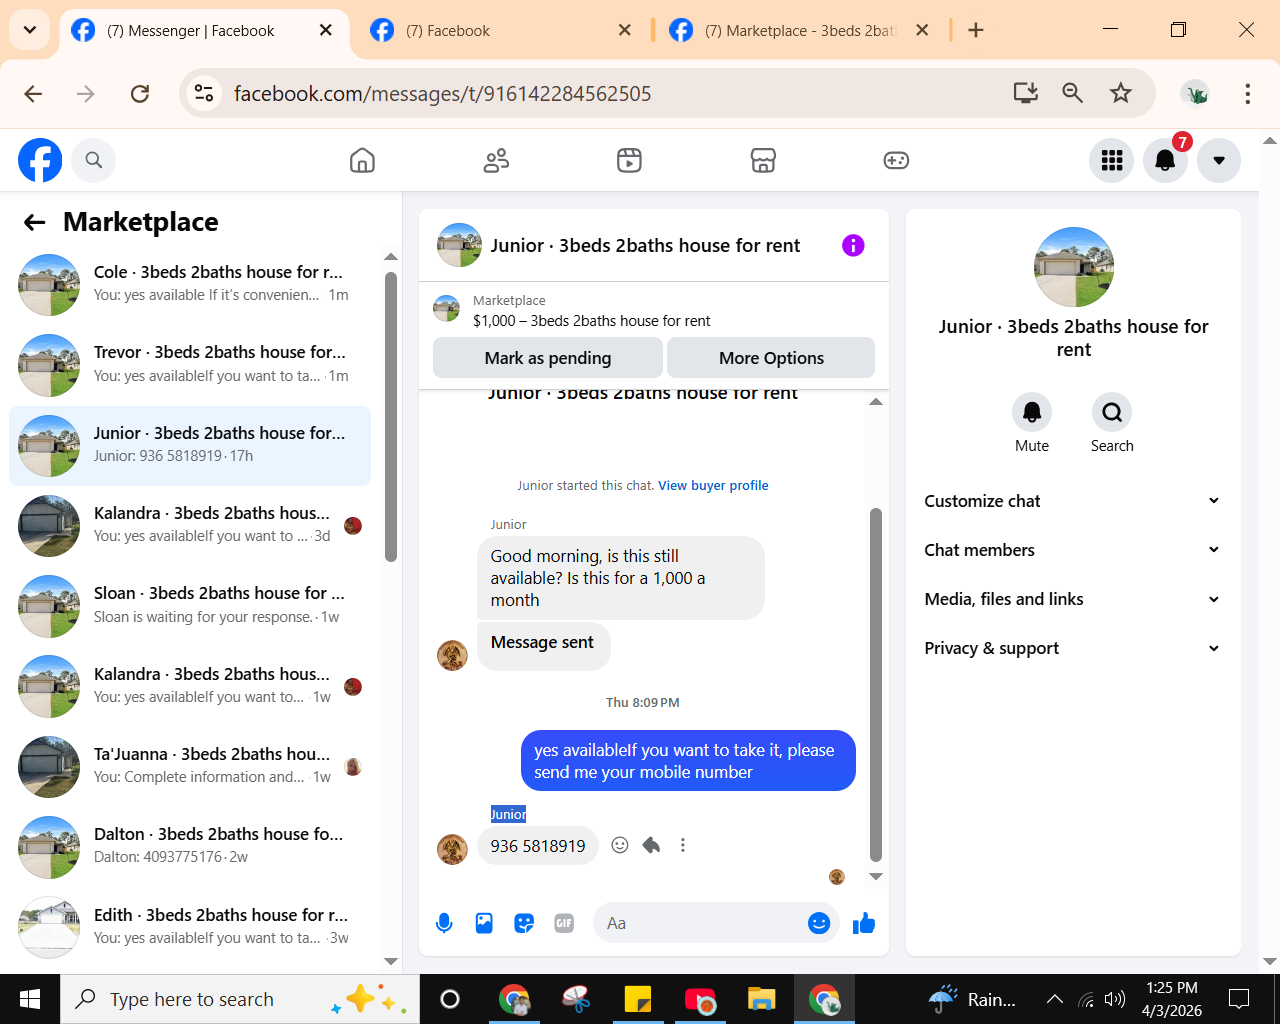Open the GIF picker icon
The height and width of the screenshot is (1024, 1280).
pos(564,923)
